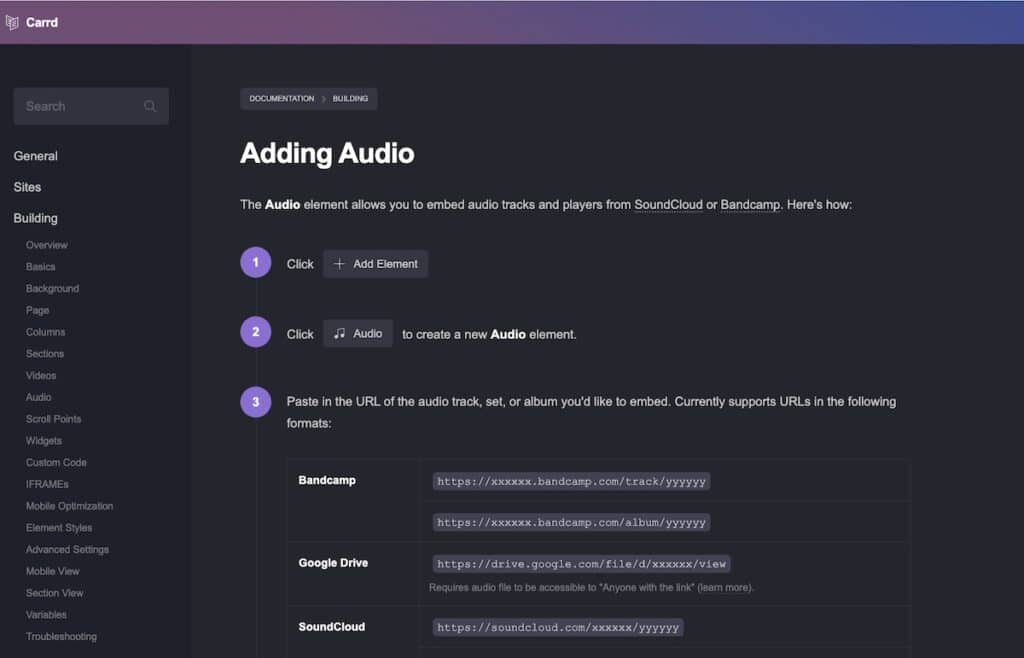Open the Sections sidebar page

point(44,354)
